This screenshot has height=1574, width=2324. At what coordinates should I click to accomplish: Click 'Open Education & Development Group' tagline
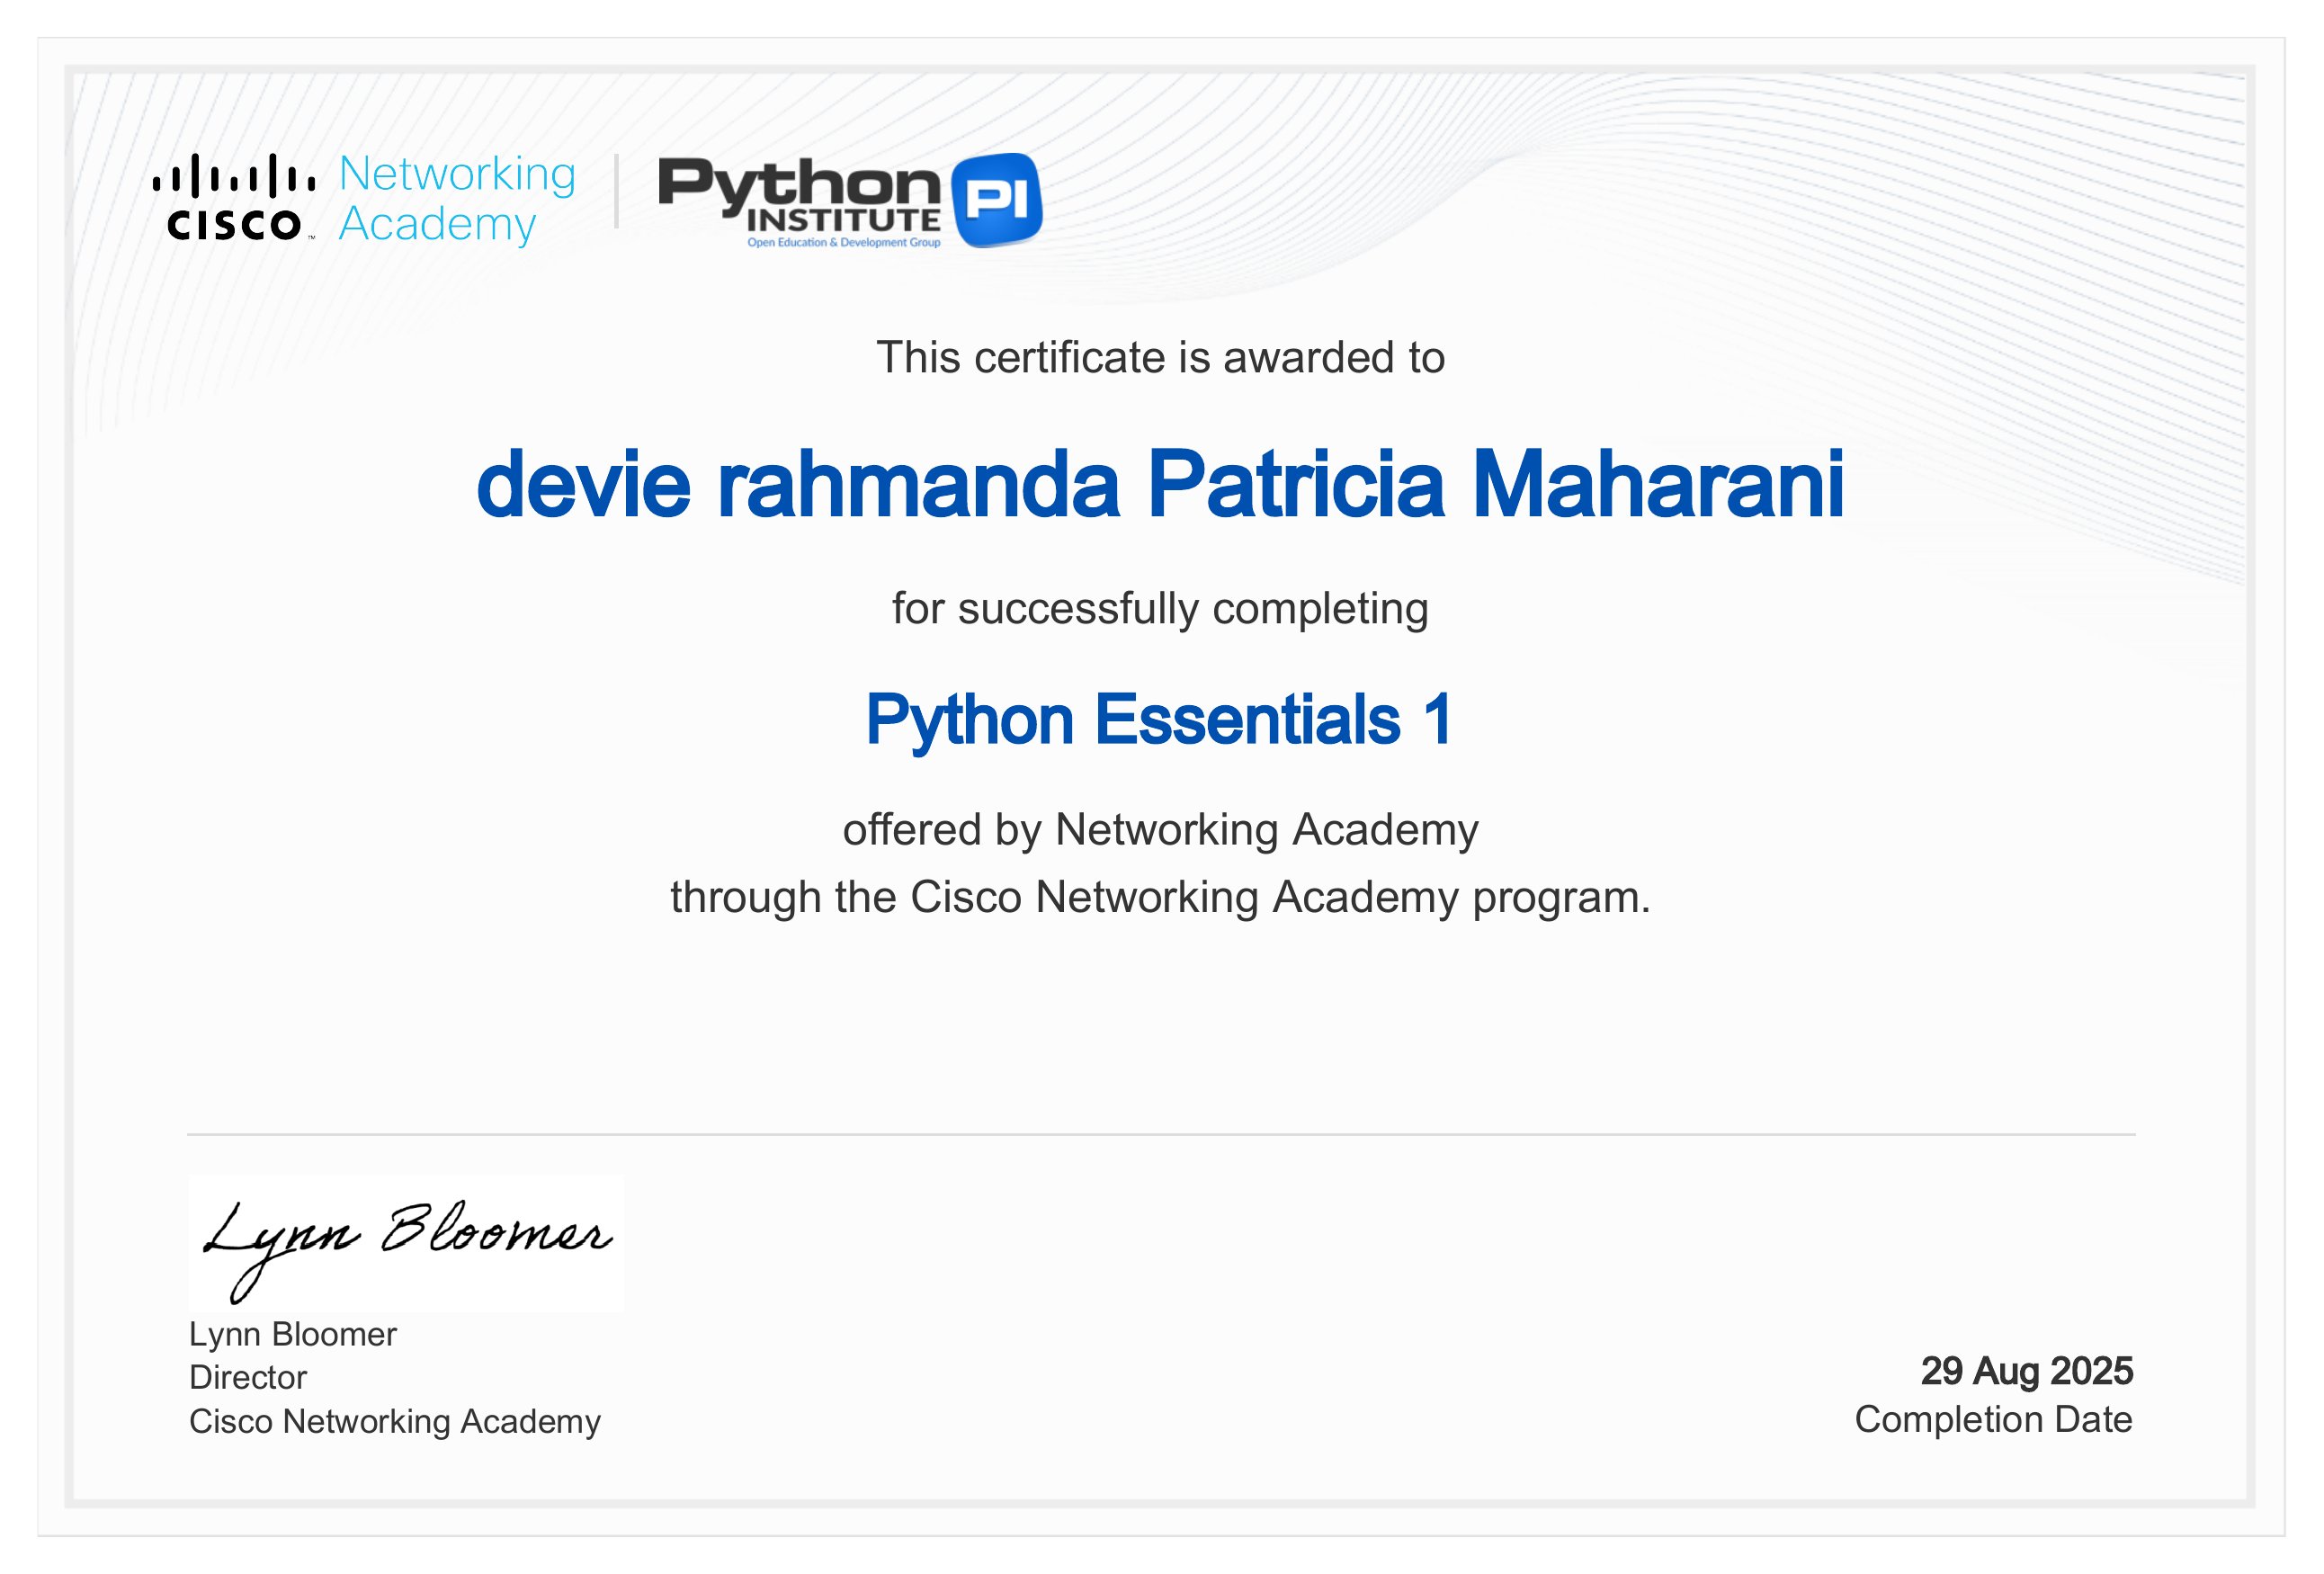point(843,242)
